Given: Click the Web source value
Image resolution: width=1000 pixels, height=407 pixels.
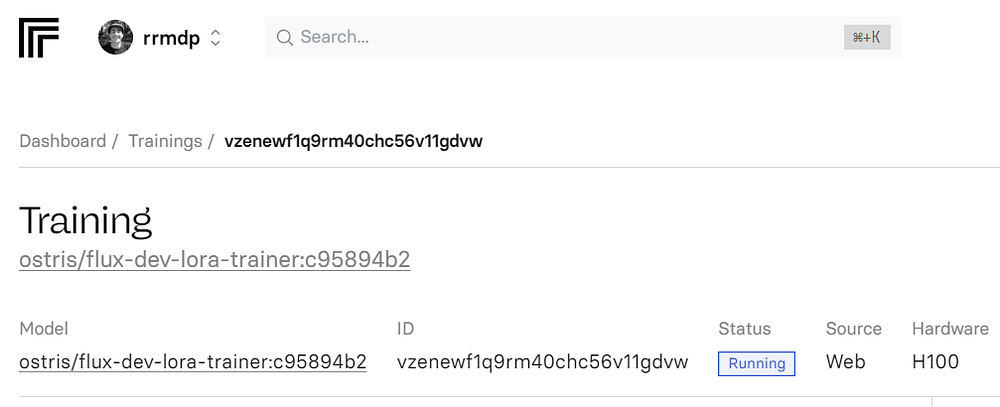Looking at the screenshot, I should point(844,362).
